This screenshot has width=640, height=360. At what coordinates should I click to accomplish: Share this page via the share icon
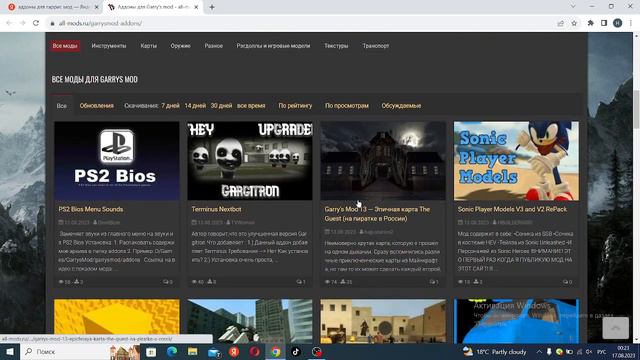[561, 23]
